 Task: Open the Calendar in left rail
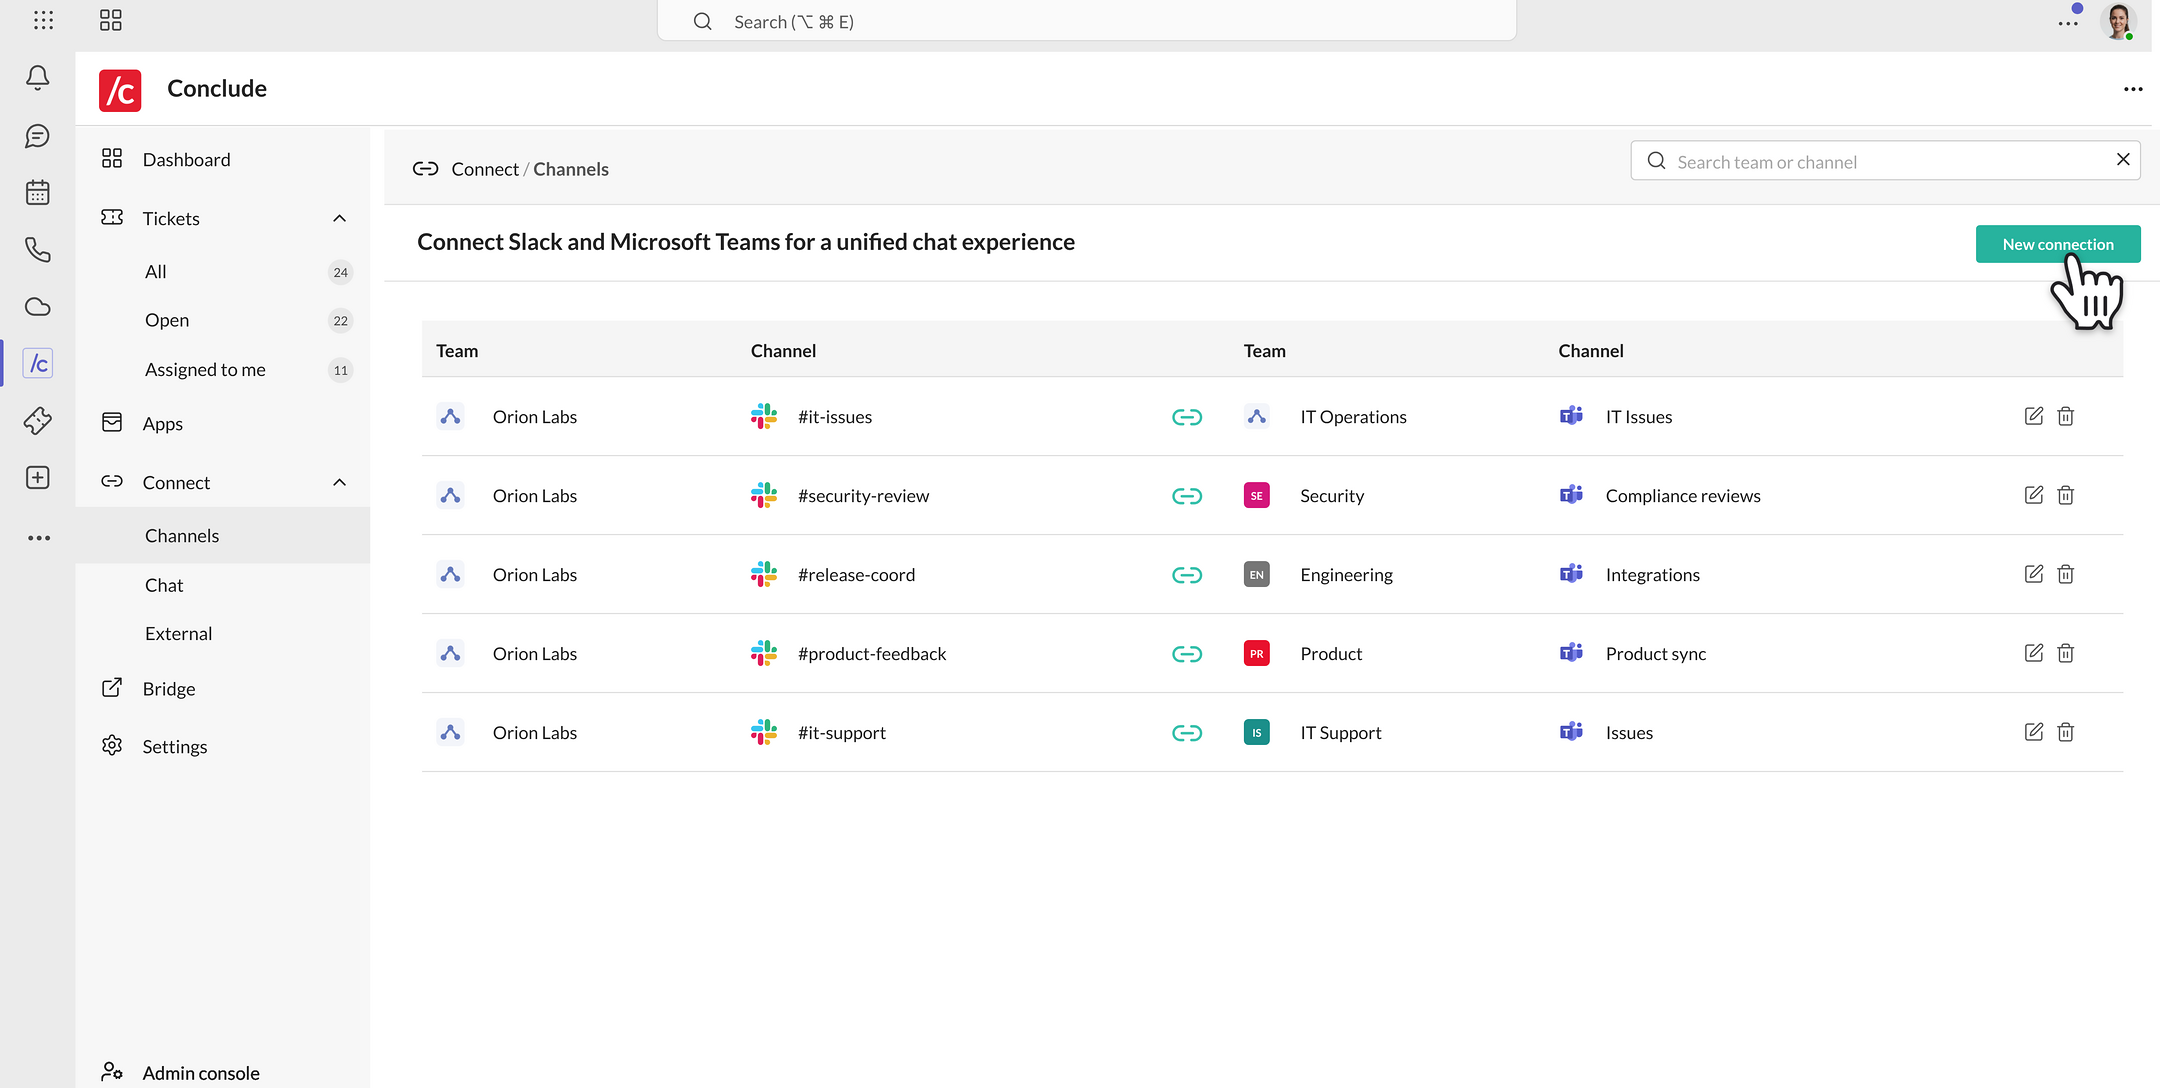click(x=38, y=192)
